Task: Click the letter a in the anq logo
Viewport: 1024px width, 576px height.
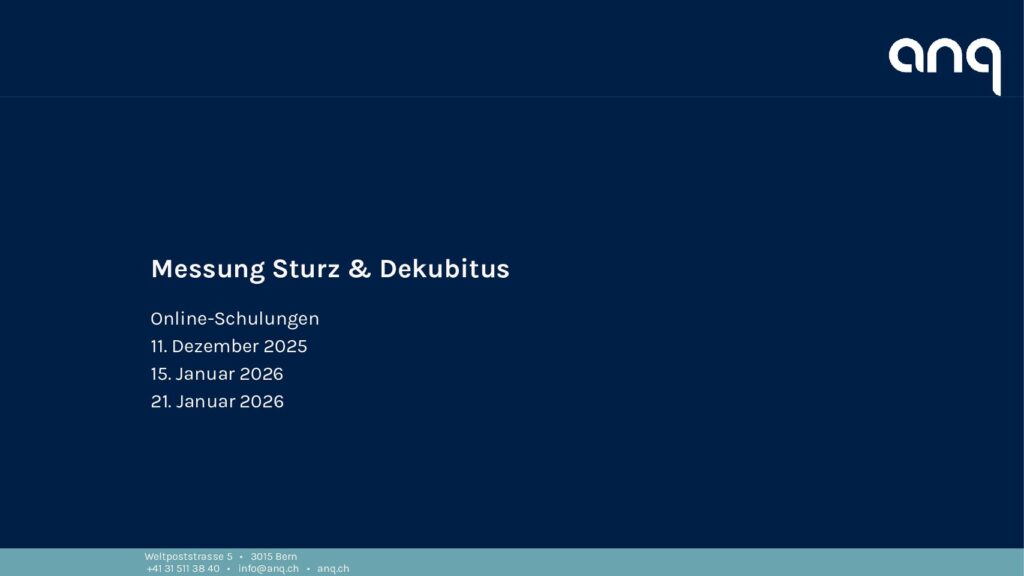Action: [x=907, y=56]
